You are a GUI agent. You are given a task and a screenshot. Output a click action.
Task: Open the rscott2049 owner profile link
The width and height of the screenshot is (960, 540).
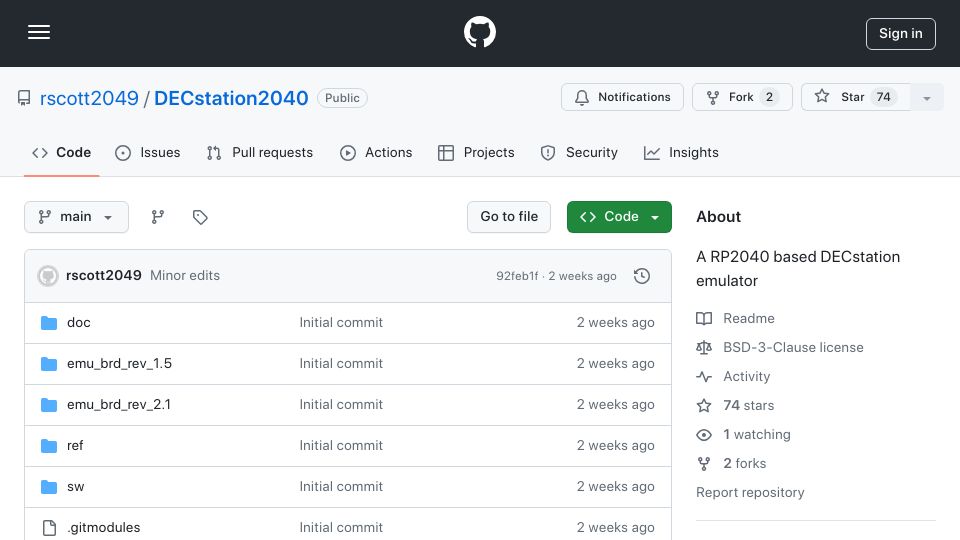coord(89,98)
